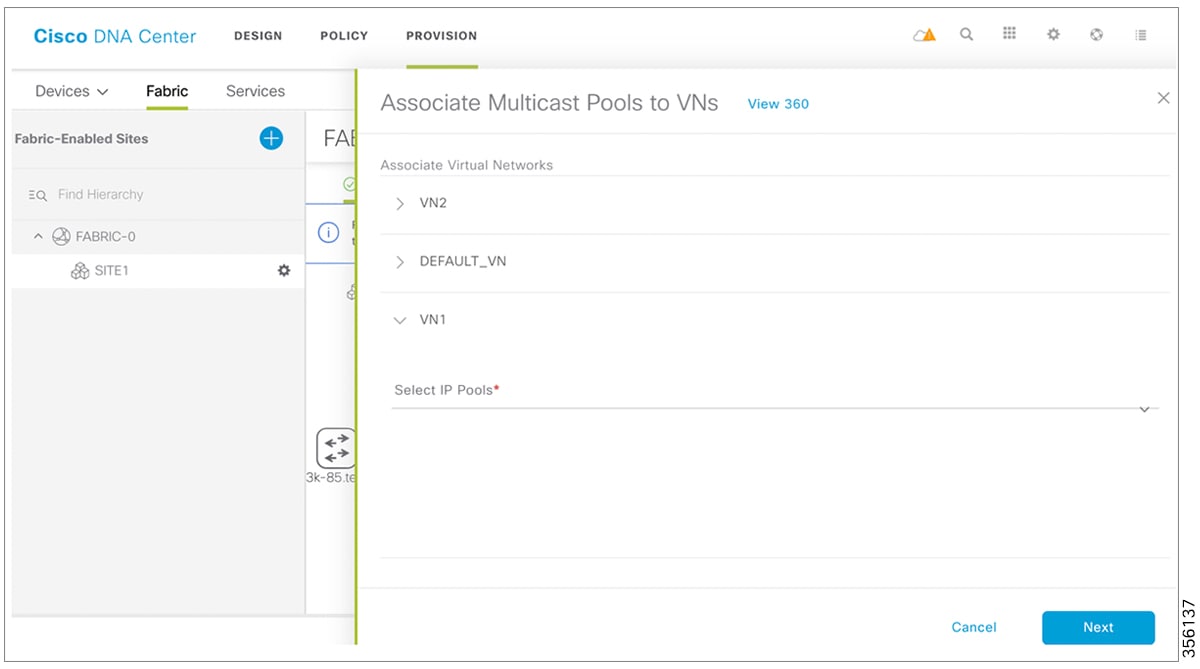Click the globe help icon

pyautogui.click(x=1097, y=35)
